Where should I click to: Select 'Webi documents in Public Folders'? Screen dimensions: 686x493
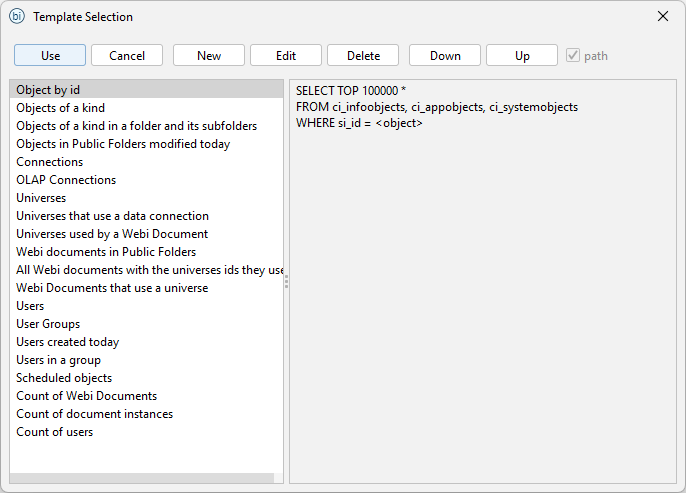tap(147, 252)
